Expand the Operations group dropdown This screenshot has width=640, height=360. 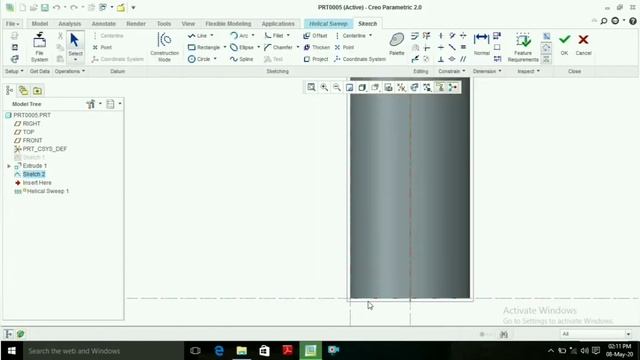click(x=70, y=71)
